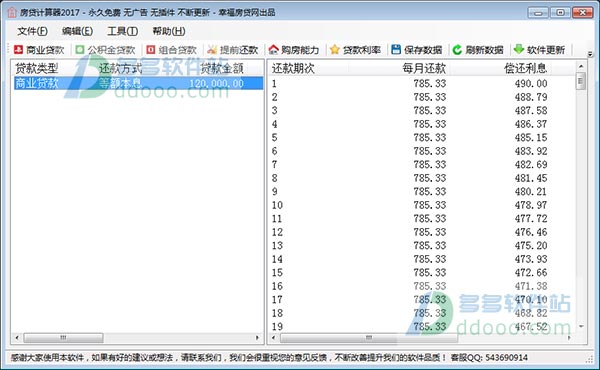The width and height of the screenshot is (600, 370).
Task: Click the interest value 476.46
Action: pyautogui.click(x=531, y=232)
